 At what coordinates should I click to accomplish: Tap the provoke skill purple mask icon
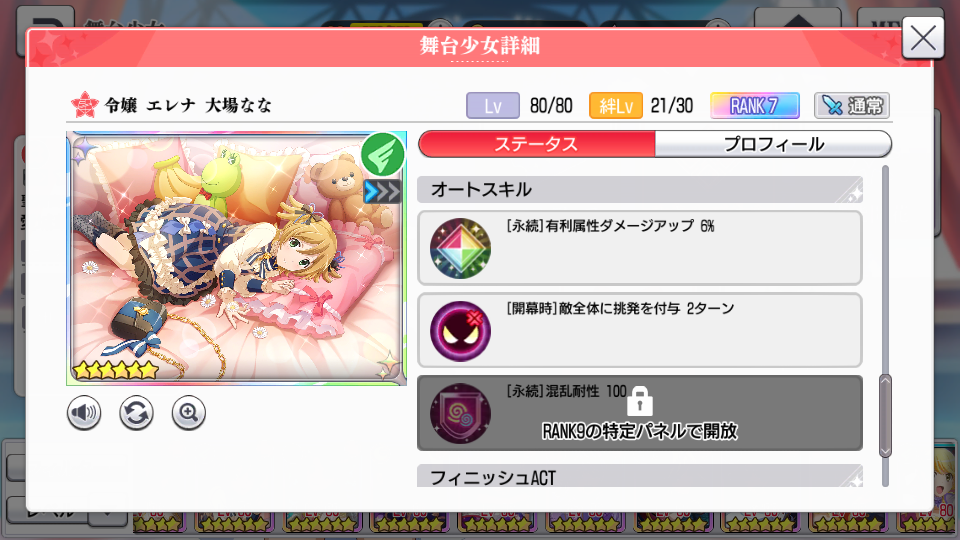click(x=460, y=331)
